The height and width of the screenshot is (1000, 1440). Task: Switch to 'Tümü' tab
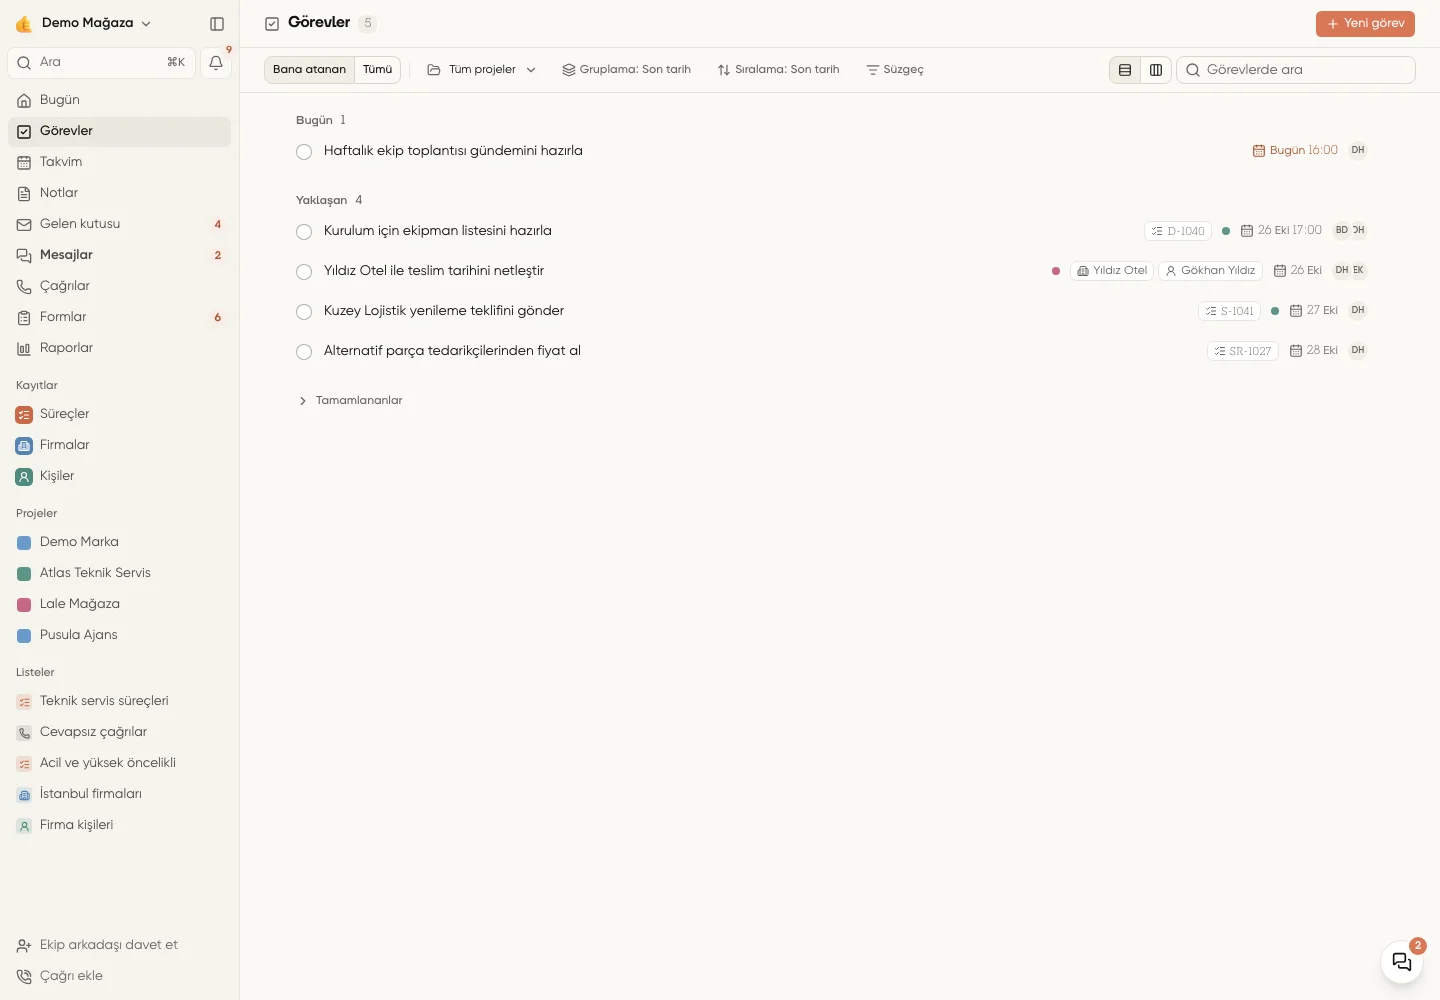click(x=377, y=70)
